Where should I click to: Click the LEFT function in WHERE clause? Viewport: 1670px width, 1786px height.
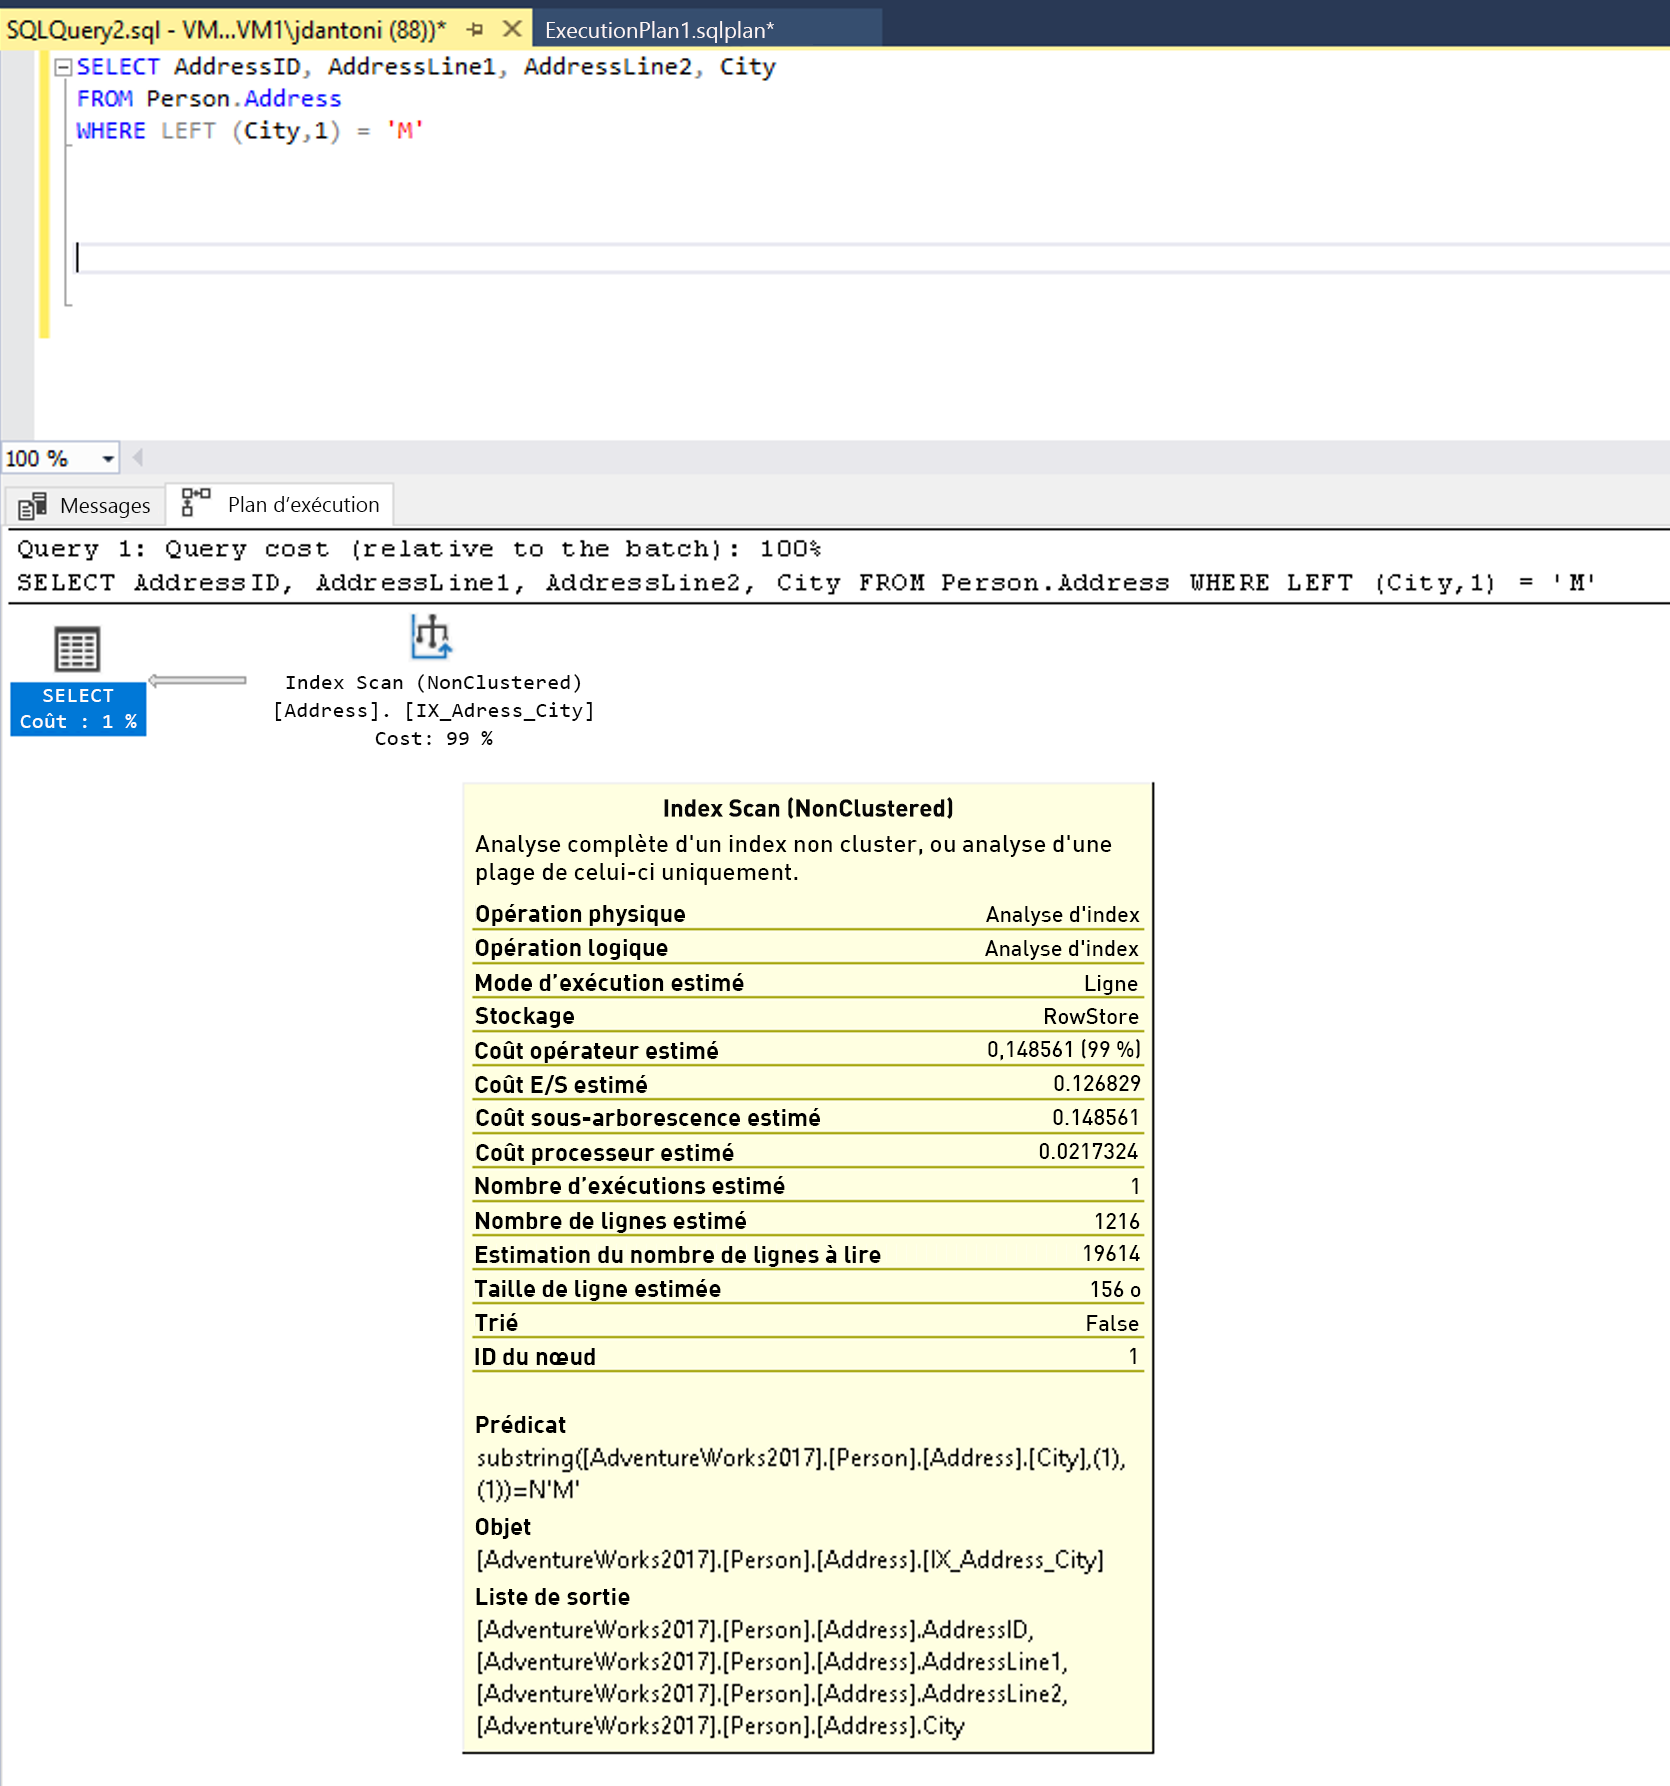coord(188,131)
